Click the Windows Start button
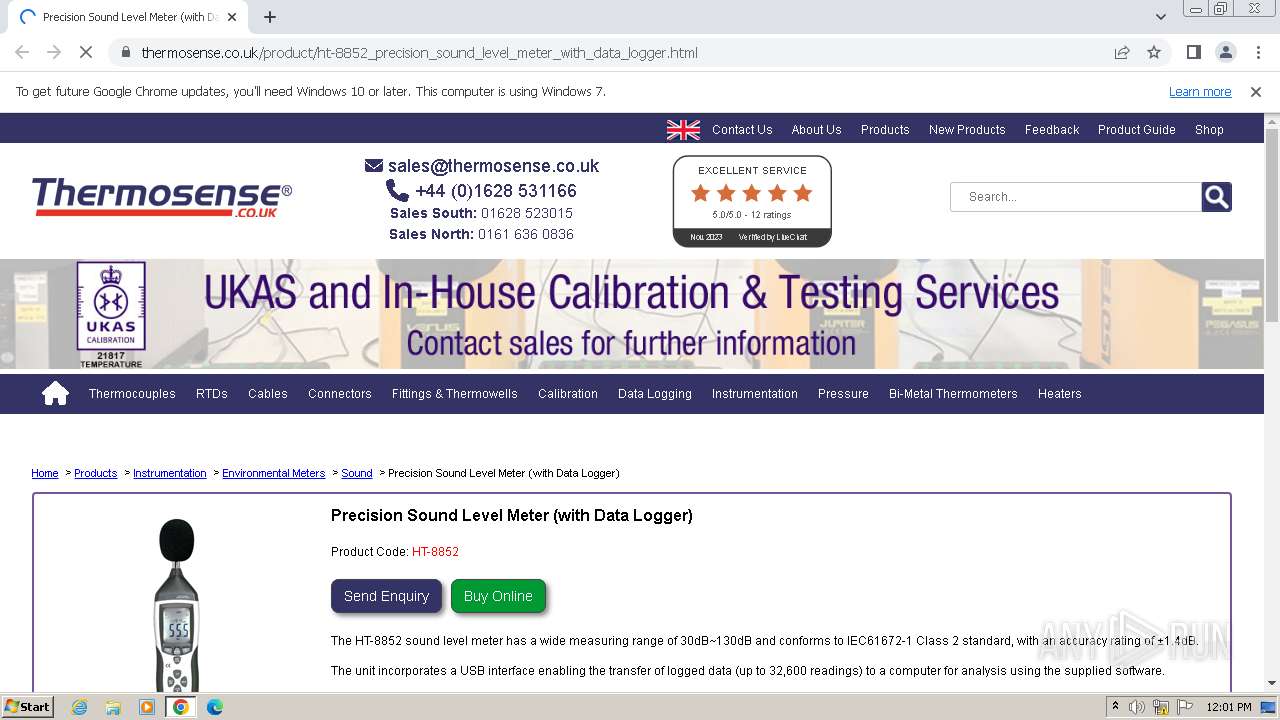 (x=28, y=707)
